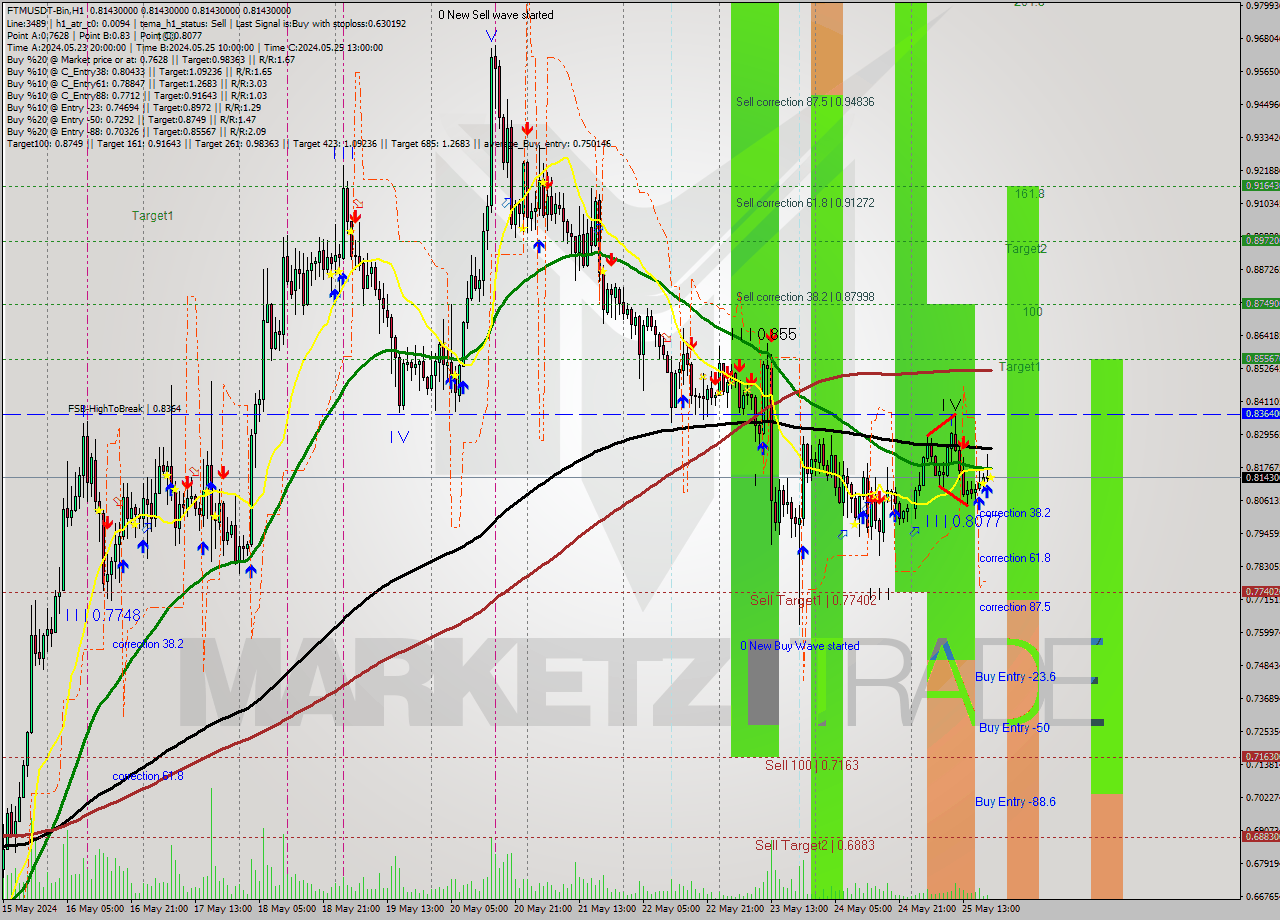
Task: Select red price tag 0.77402 on the axis
Action: pyautogui.click(x=1260, y=592)
